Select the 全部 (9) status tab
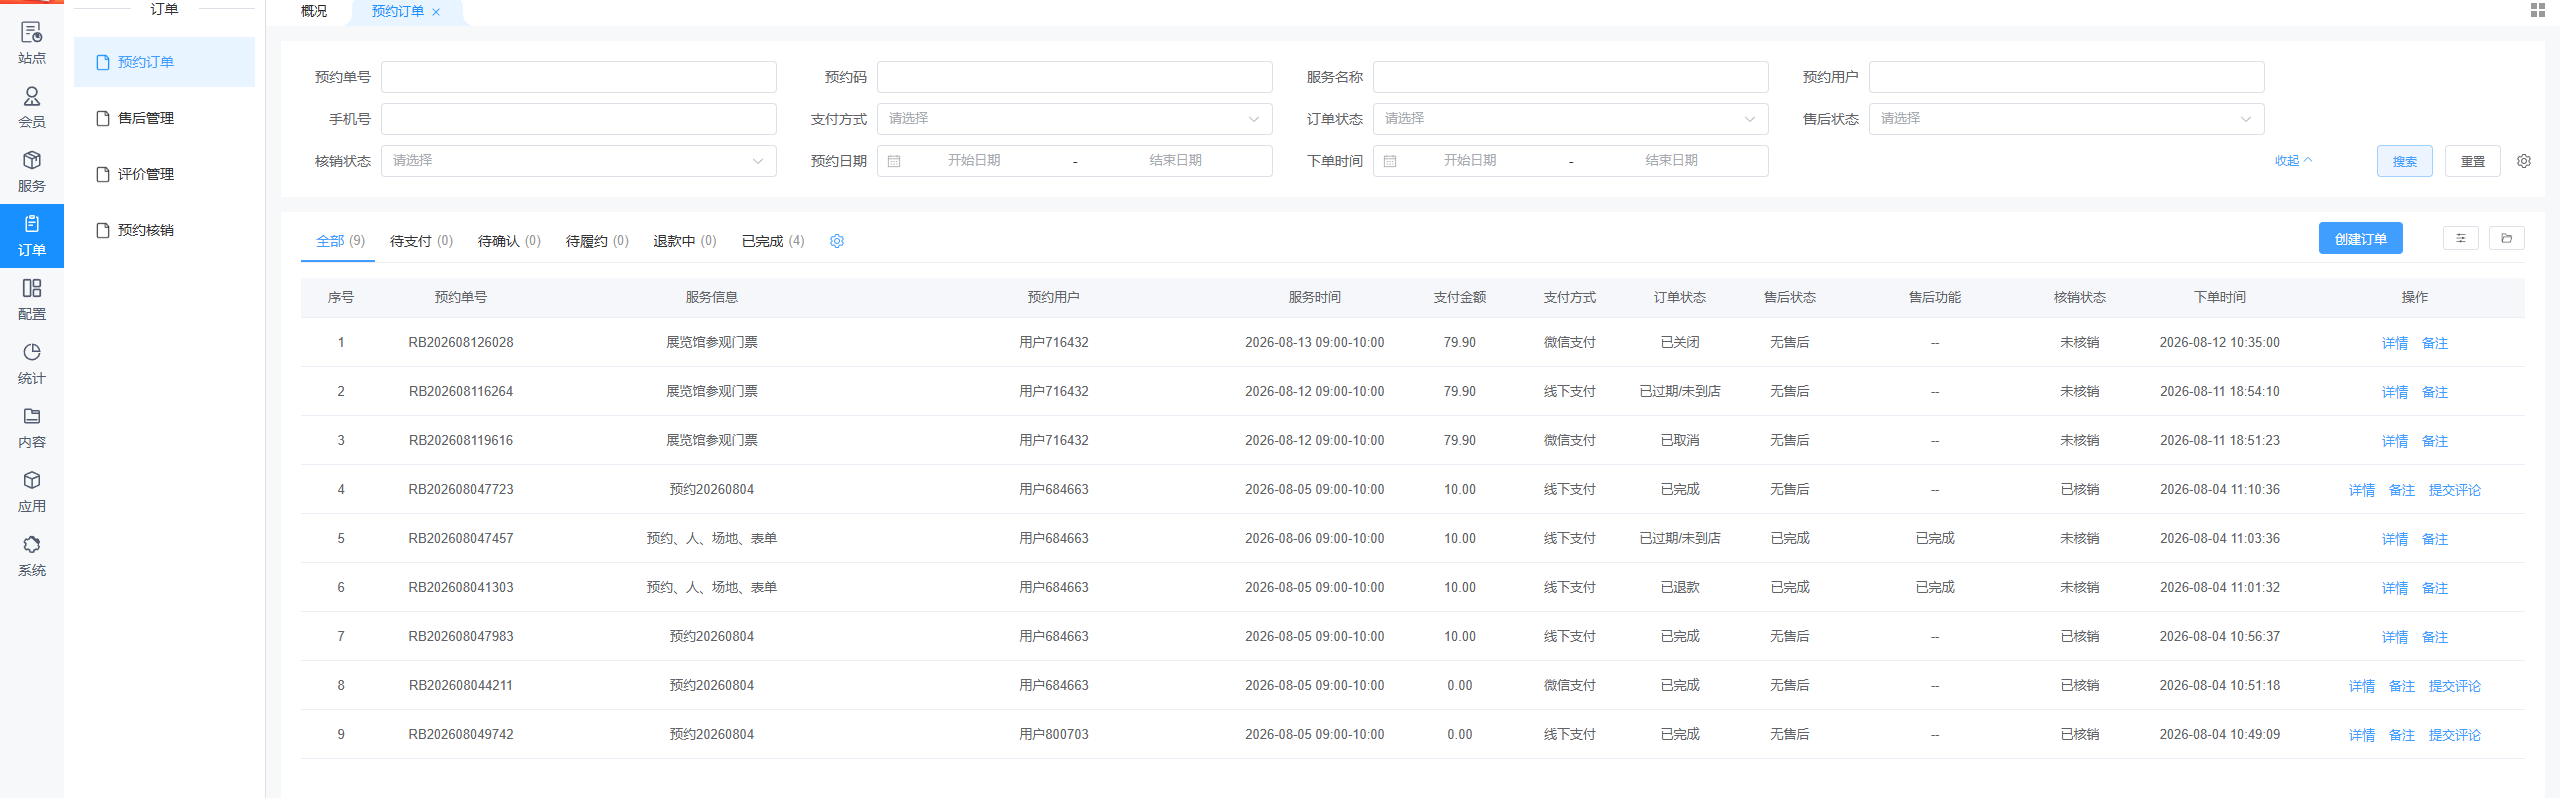 point(340,241)
